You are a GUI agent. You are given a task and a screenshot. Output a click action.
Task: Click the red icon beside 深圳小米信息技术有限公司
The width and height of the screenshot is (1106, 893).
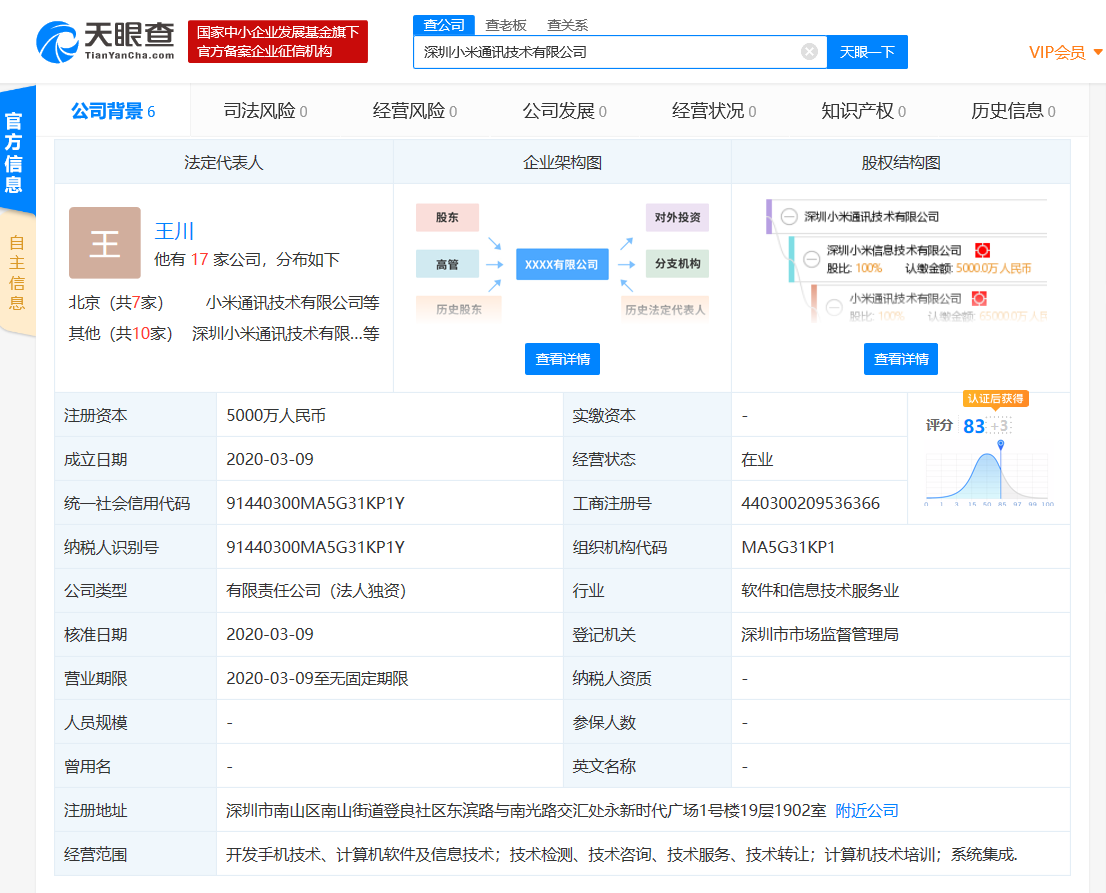pyautogui.click(x=981, y=250)
